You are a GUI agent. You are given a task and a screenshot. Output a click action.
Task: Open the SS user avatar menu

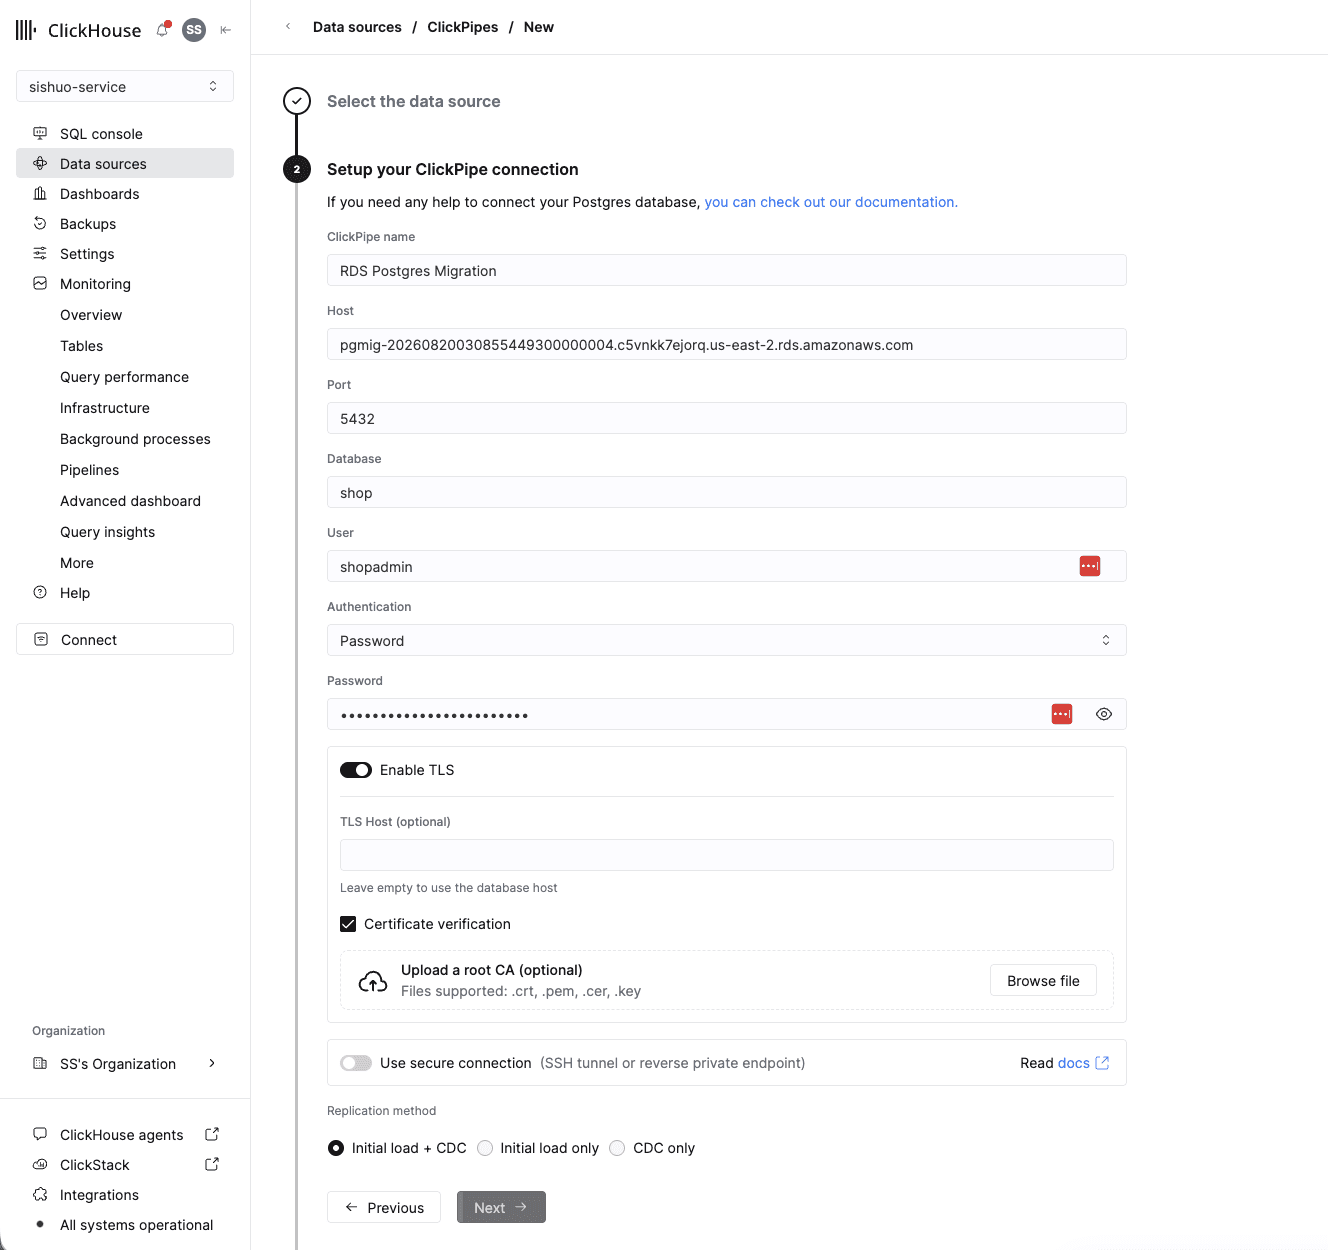pyautogui.click(x=194, y=30)
